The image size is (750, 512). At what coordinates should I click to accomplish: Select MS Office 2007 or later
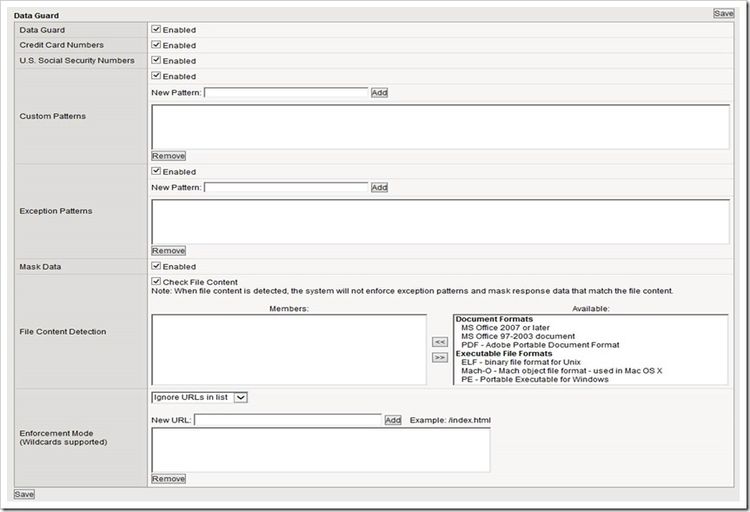505,327
